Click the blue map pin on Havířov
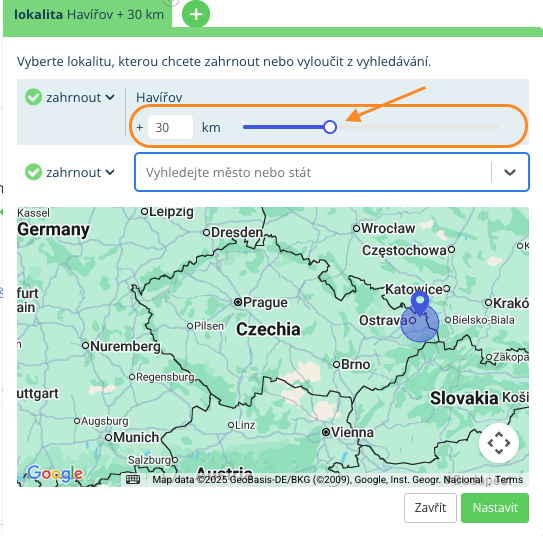 tap(420, 303)
